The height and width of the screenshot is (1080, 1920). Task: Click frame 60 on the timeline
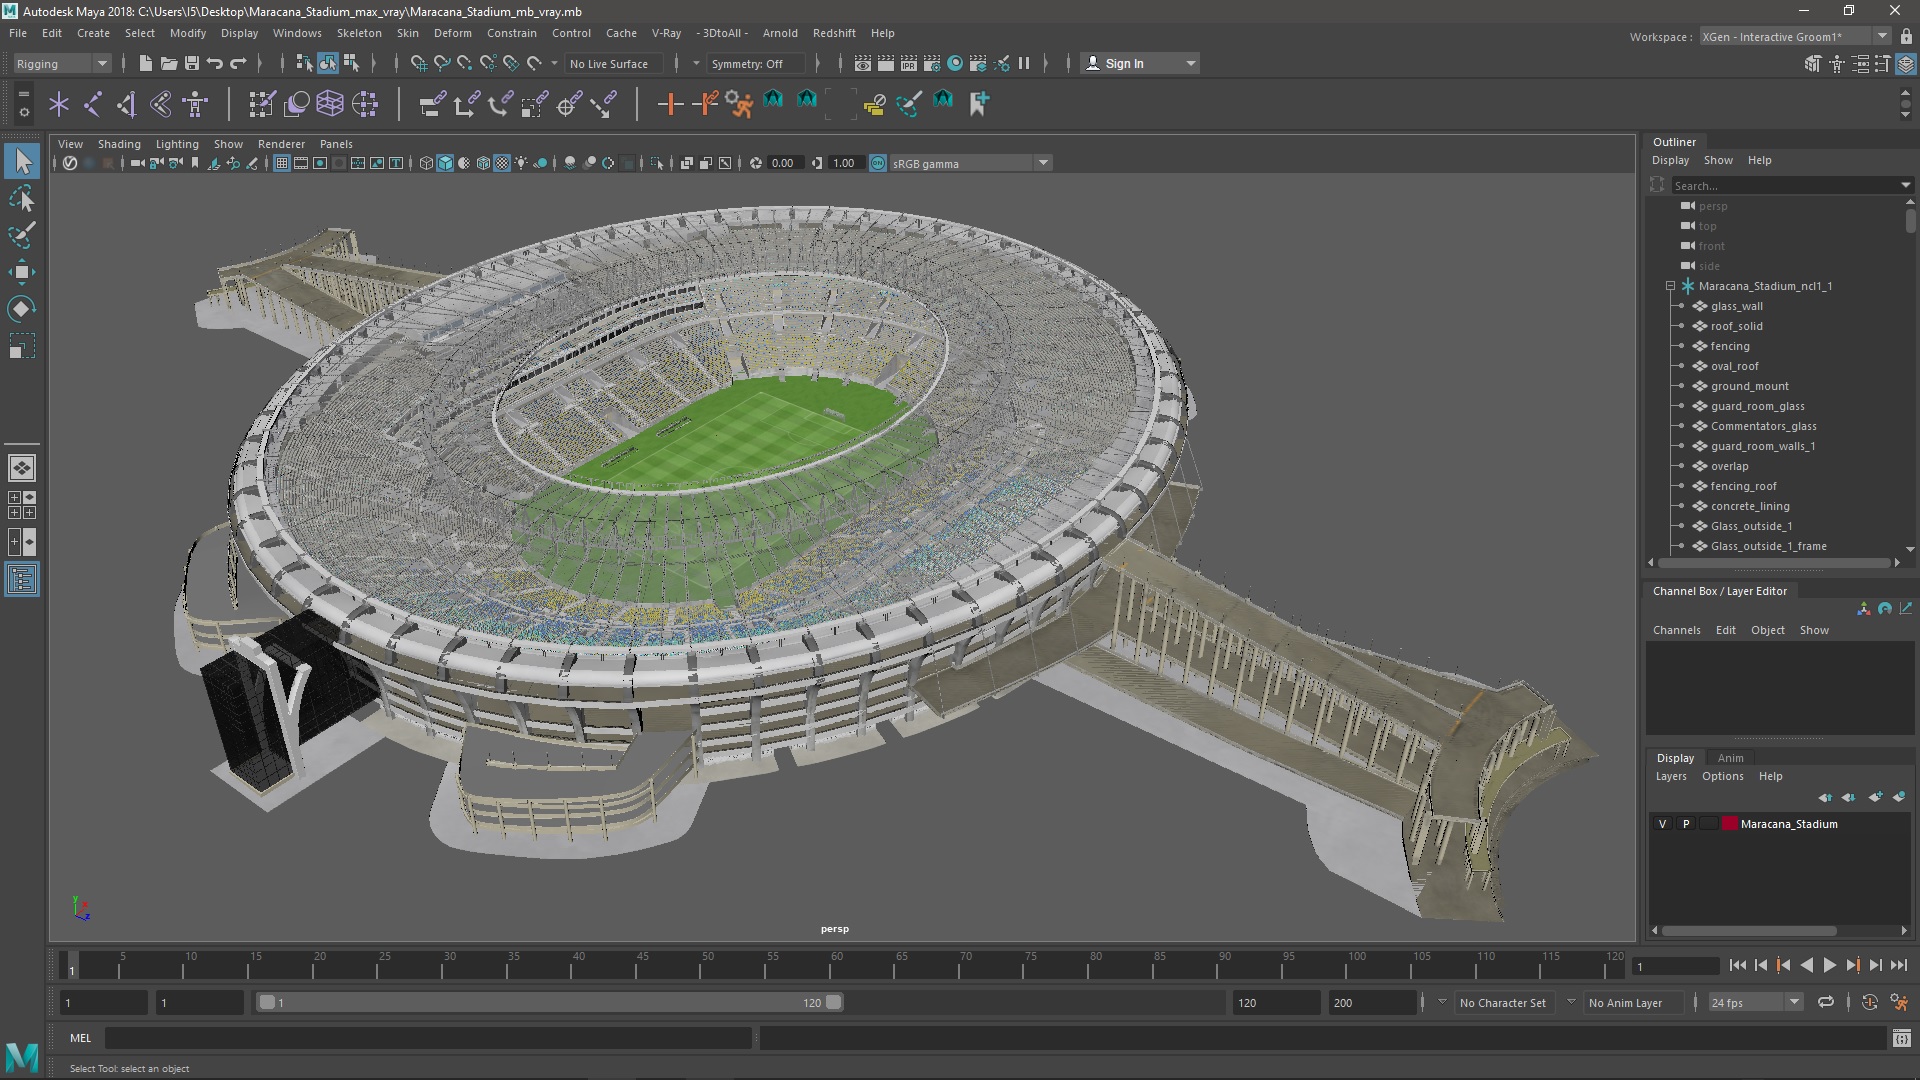837,965
